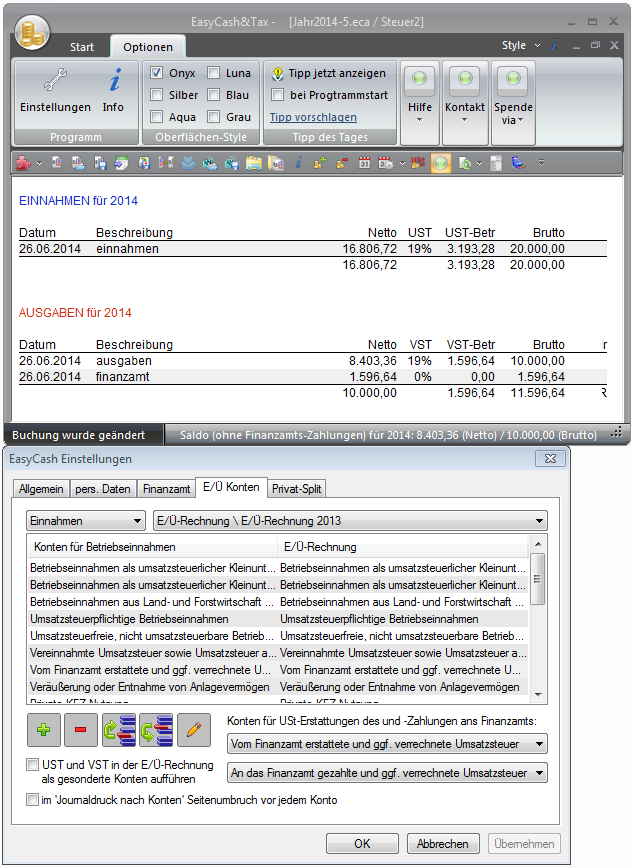
Task: Switch to the Start ribbon tab
Action: [81, 47]
